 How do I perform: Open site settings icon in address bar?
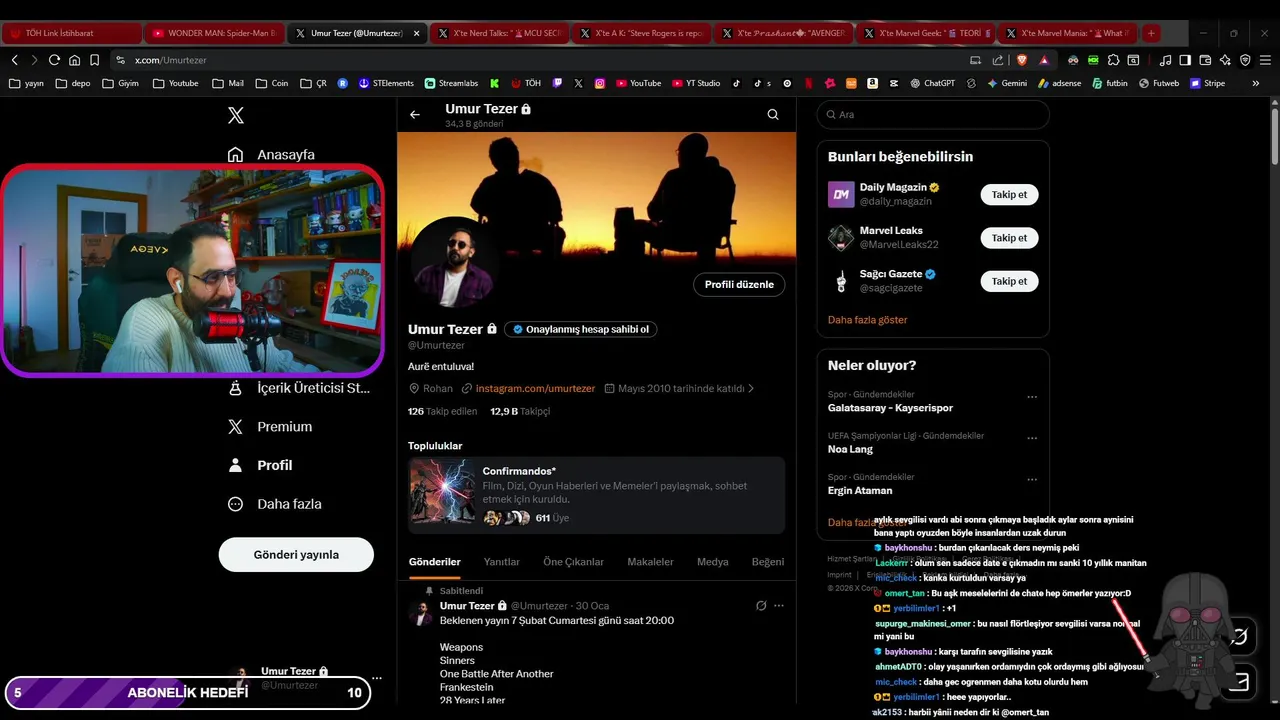coord(121,60)
